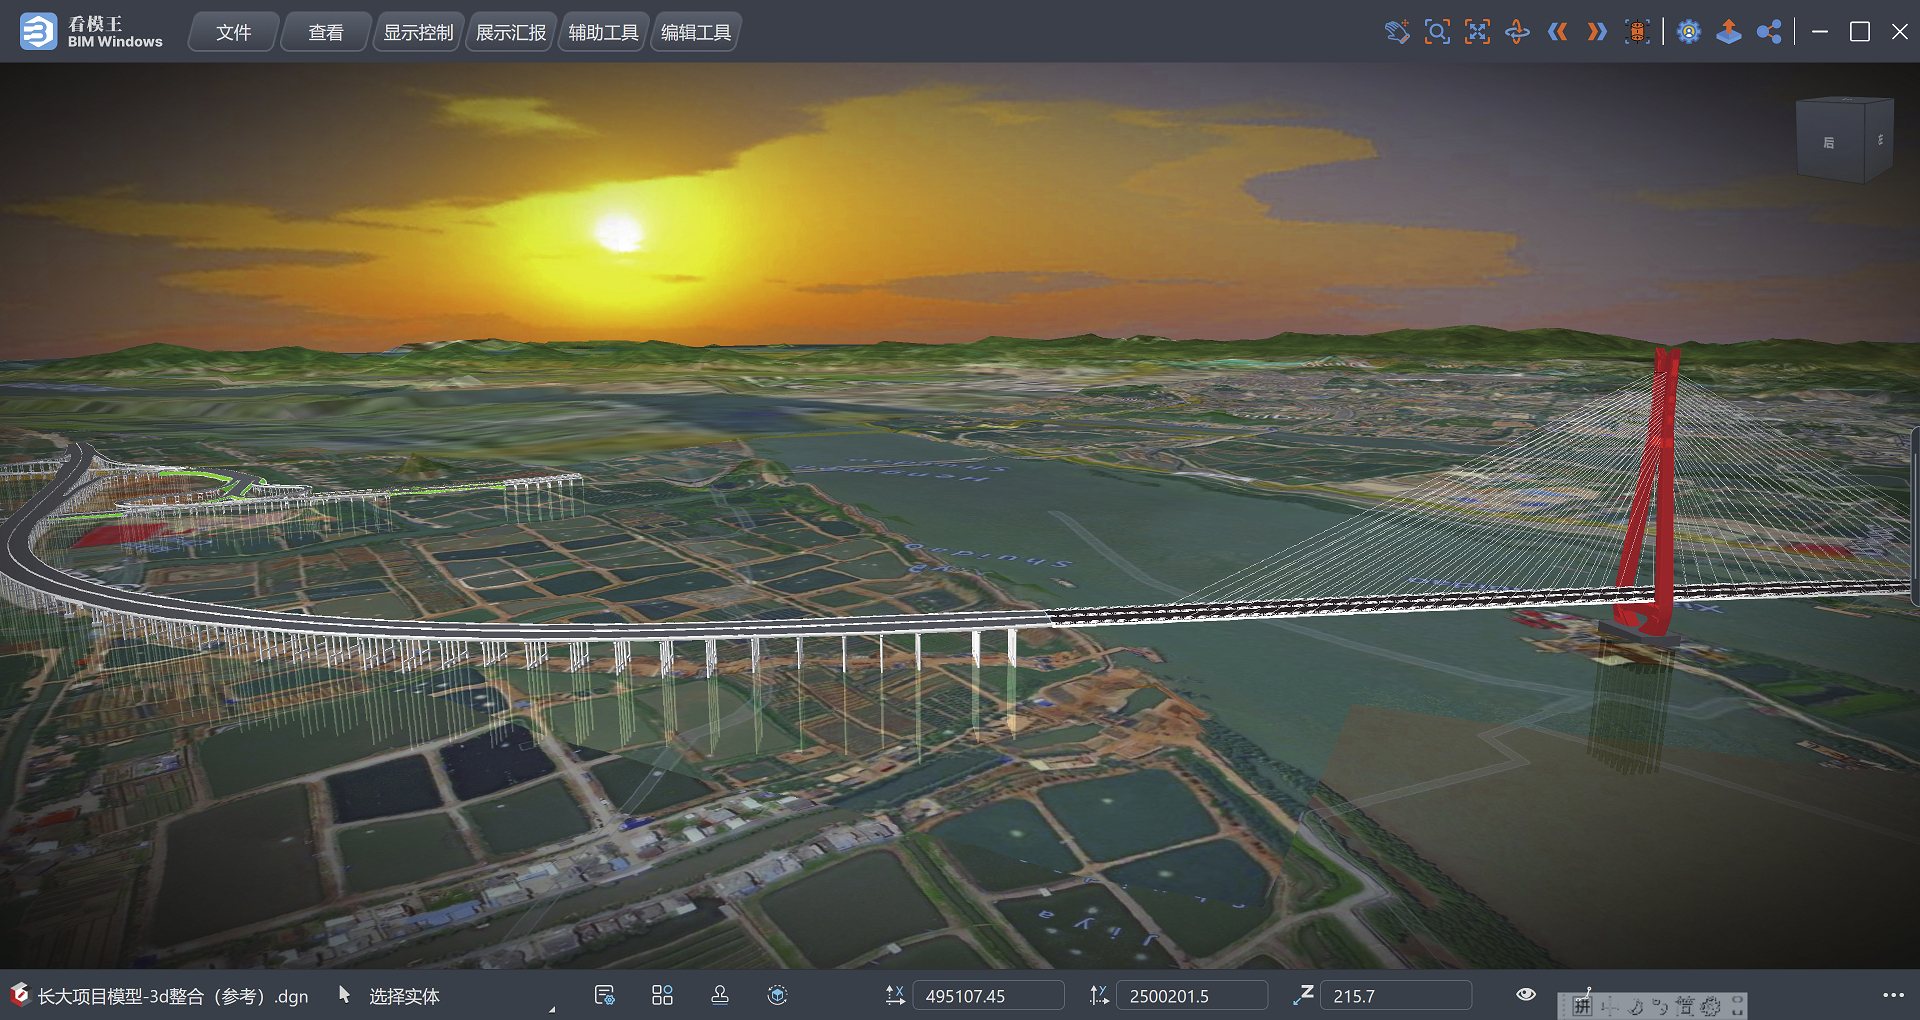Toggle the eye visibility icon in status bar

coord(1526,995)
